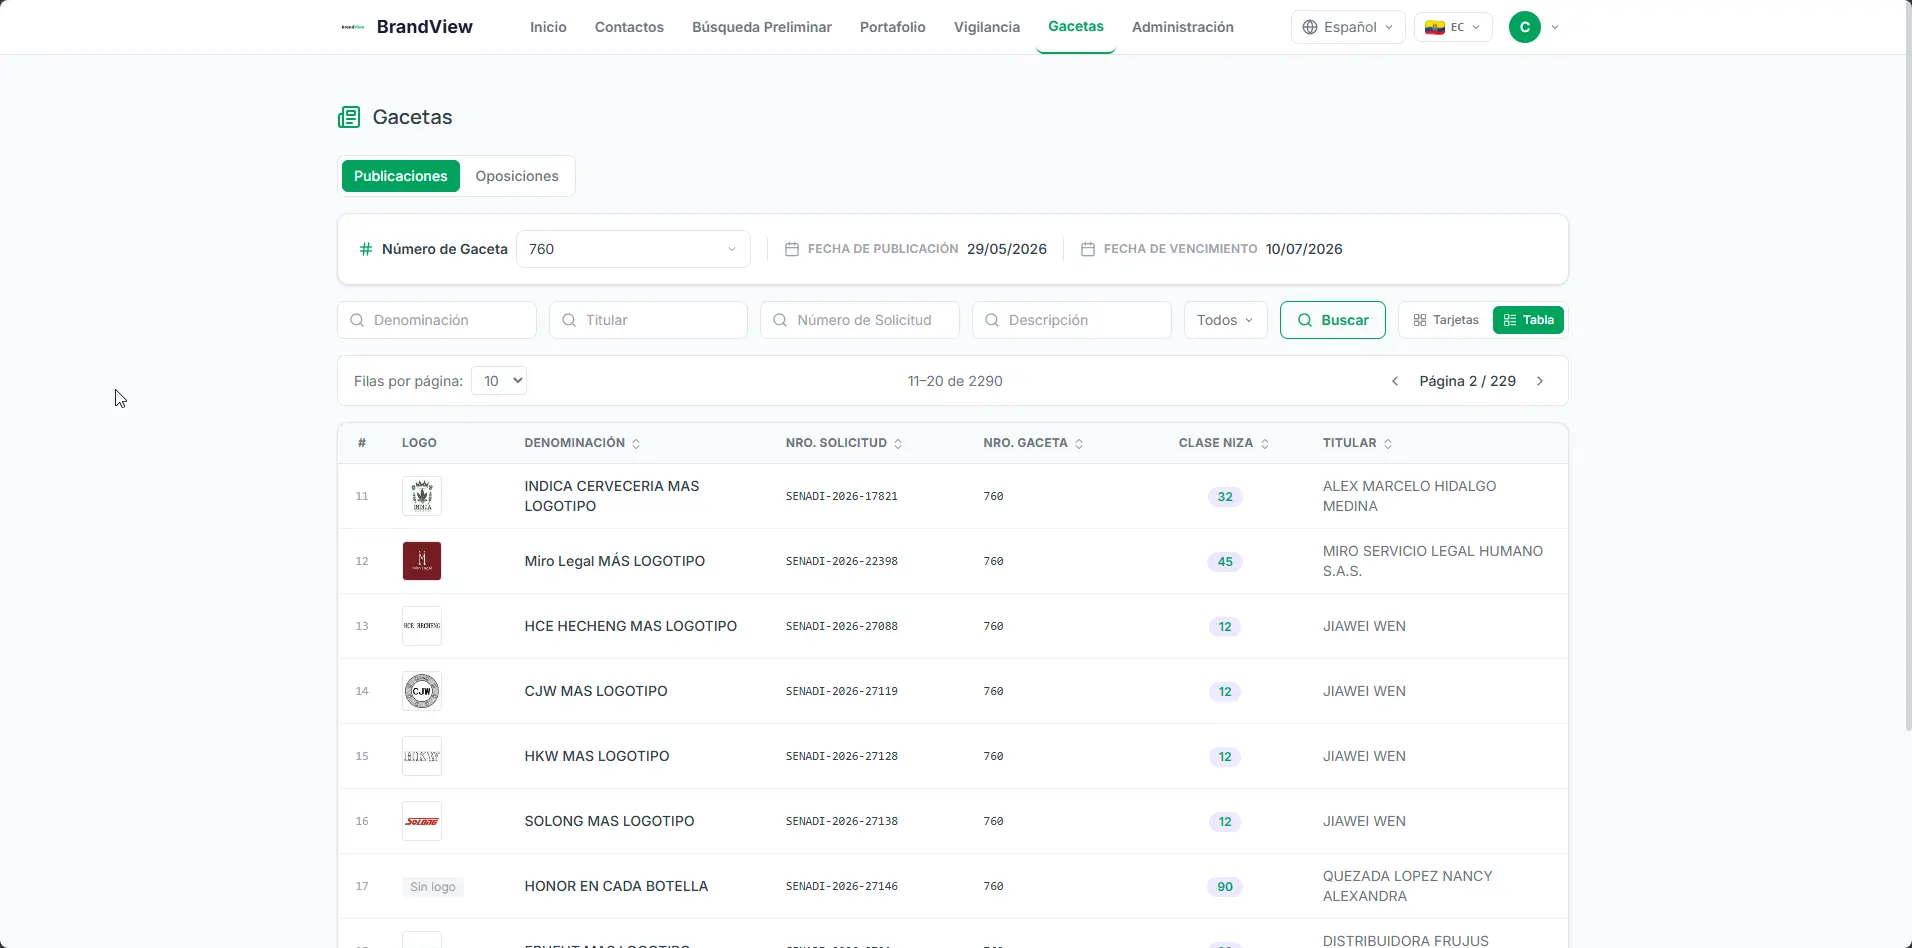This screenshot has width=1912, height=948.
Task: Focus the Denominación search field
Action: [437, 320]
